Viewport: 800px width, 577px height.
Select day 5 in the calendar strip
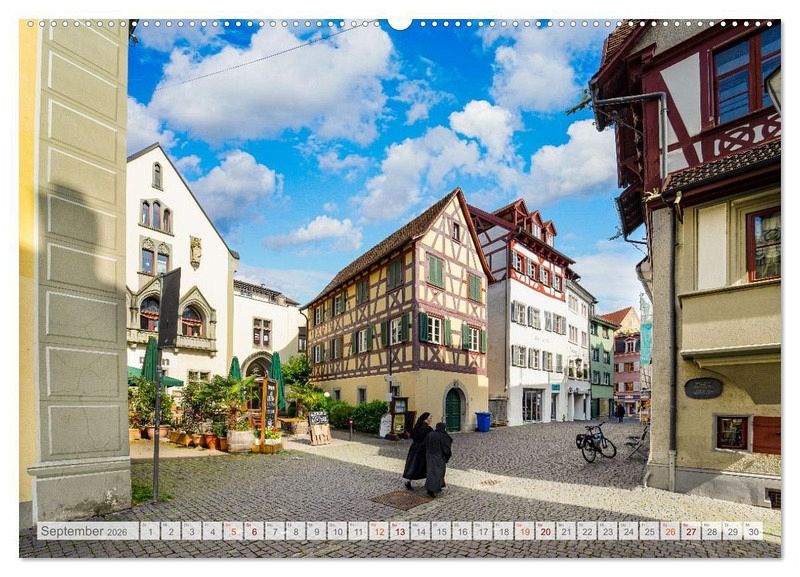coord(233,531)
